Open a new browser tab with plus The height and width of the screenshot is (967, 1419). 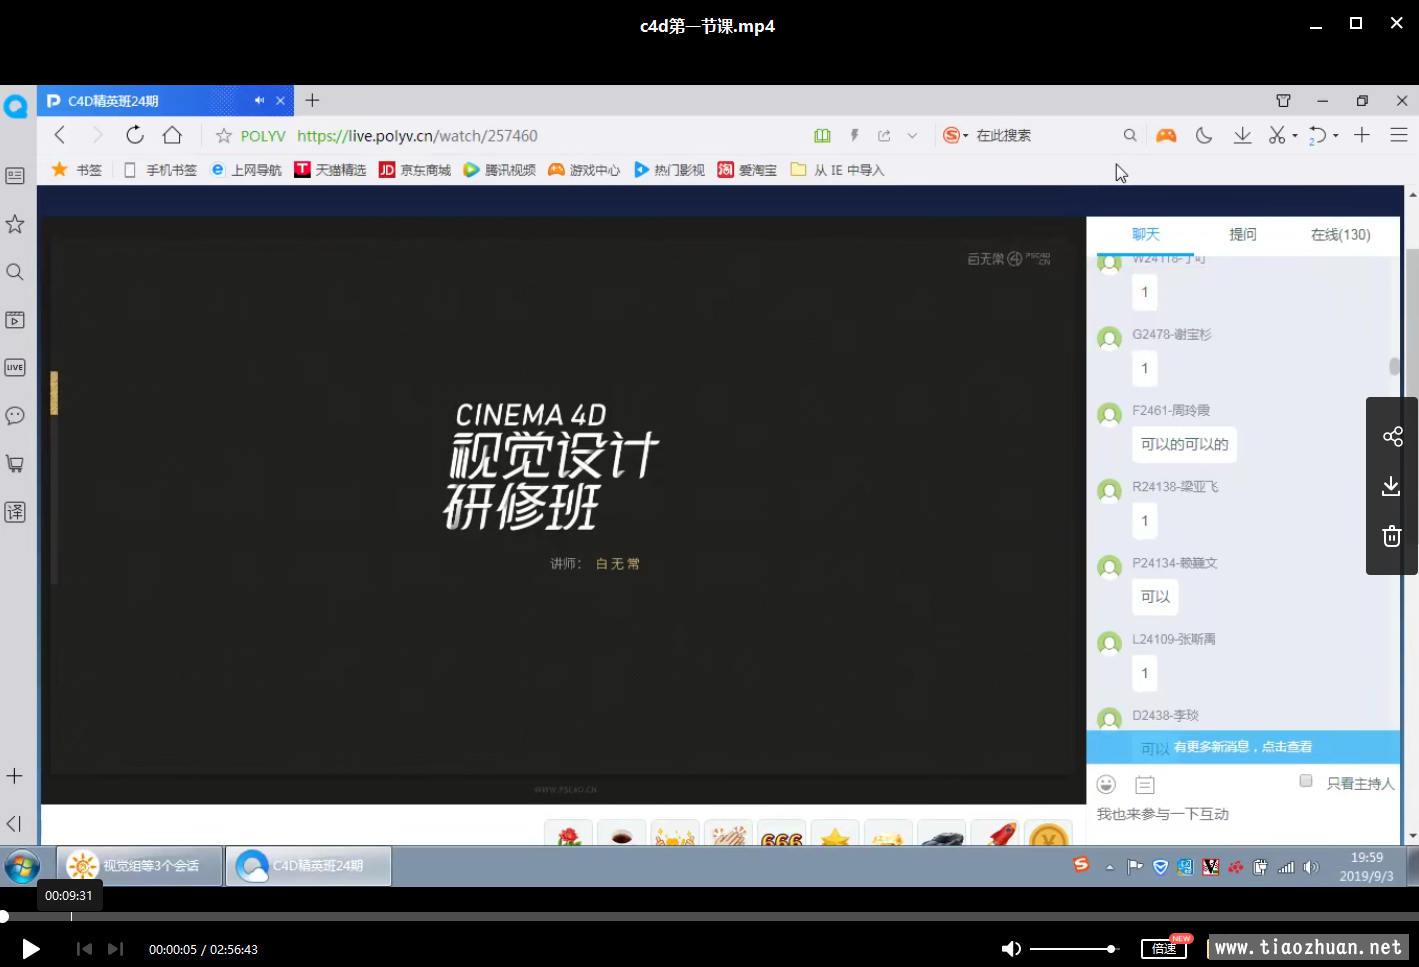tap(312, 100)
